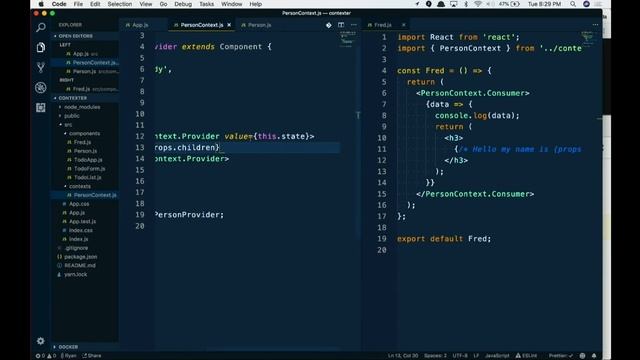Image resolution: width=640 pixels, height=360 pixels.
Task: Click the UTF-8 encoding status item
Action: pyautogui.click(x=460, y=356)
